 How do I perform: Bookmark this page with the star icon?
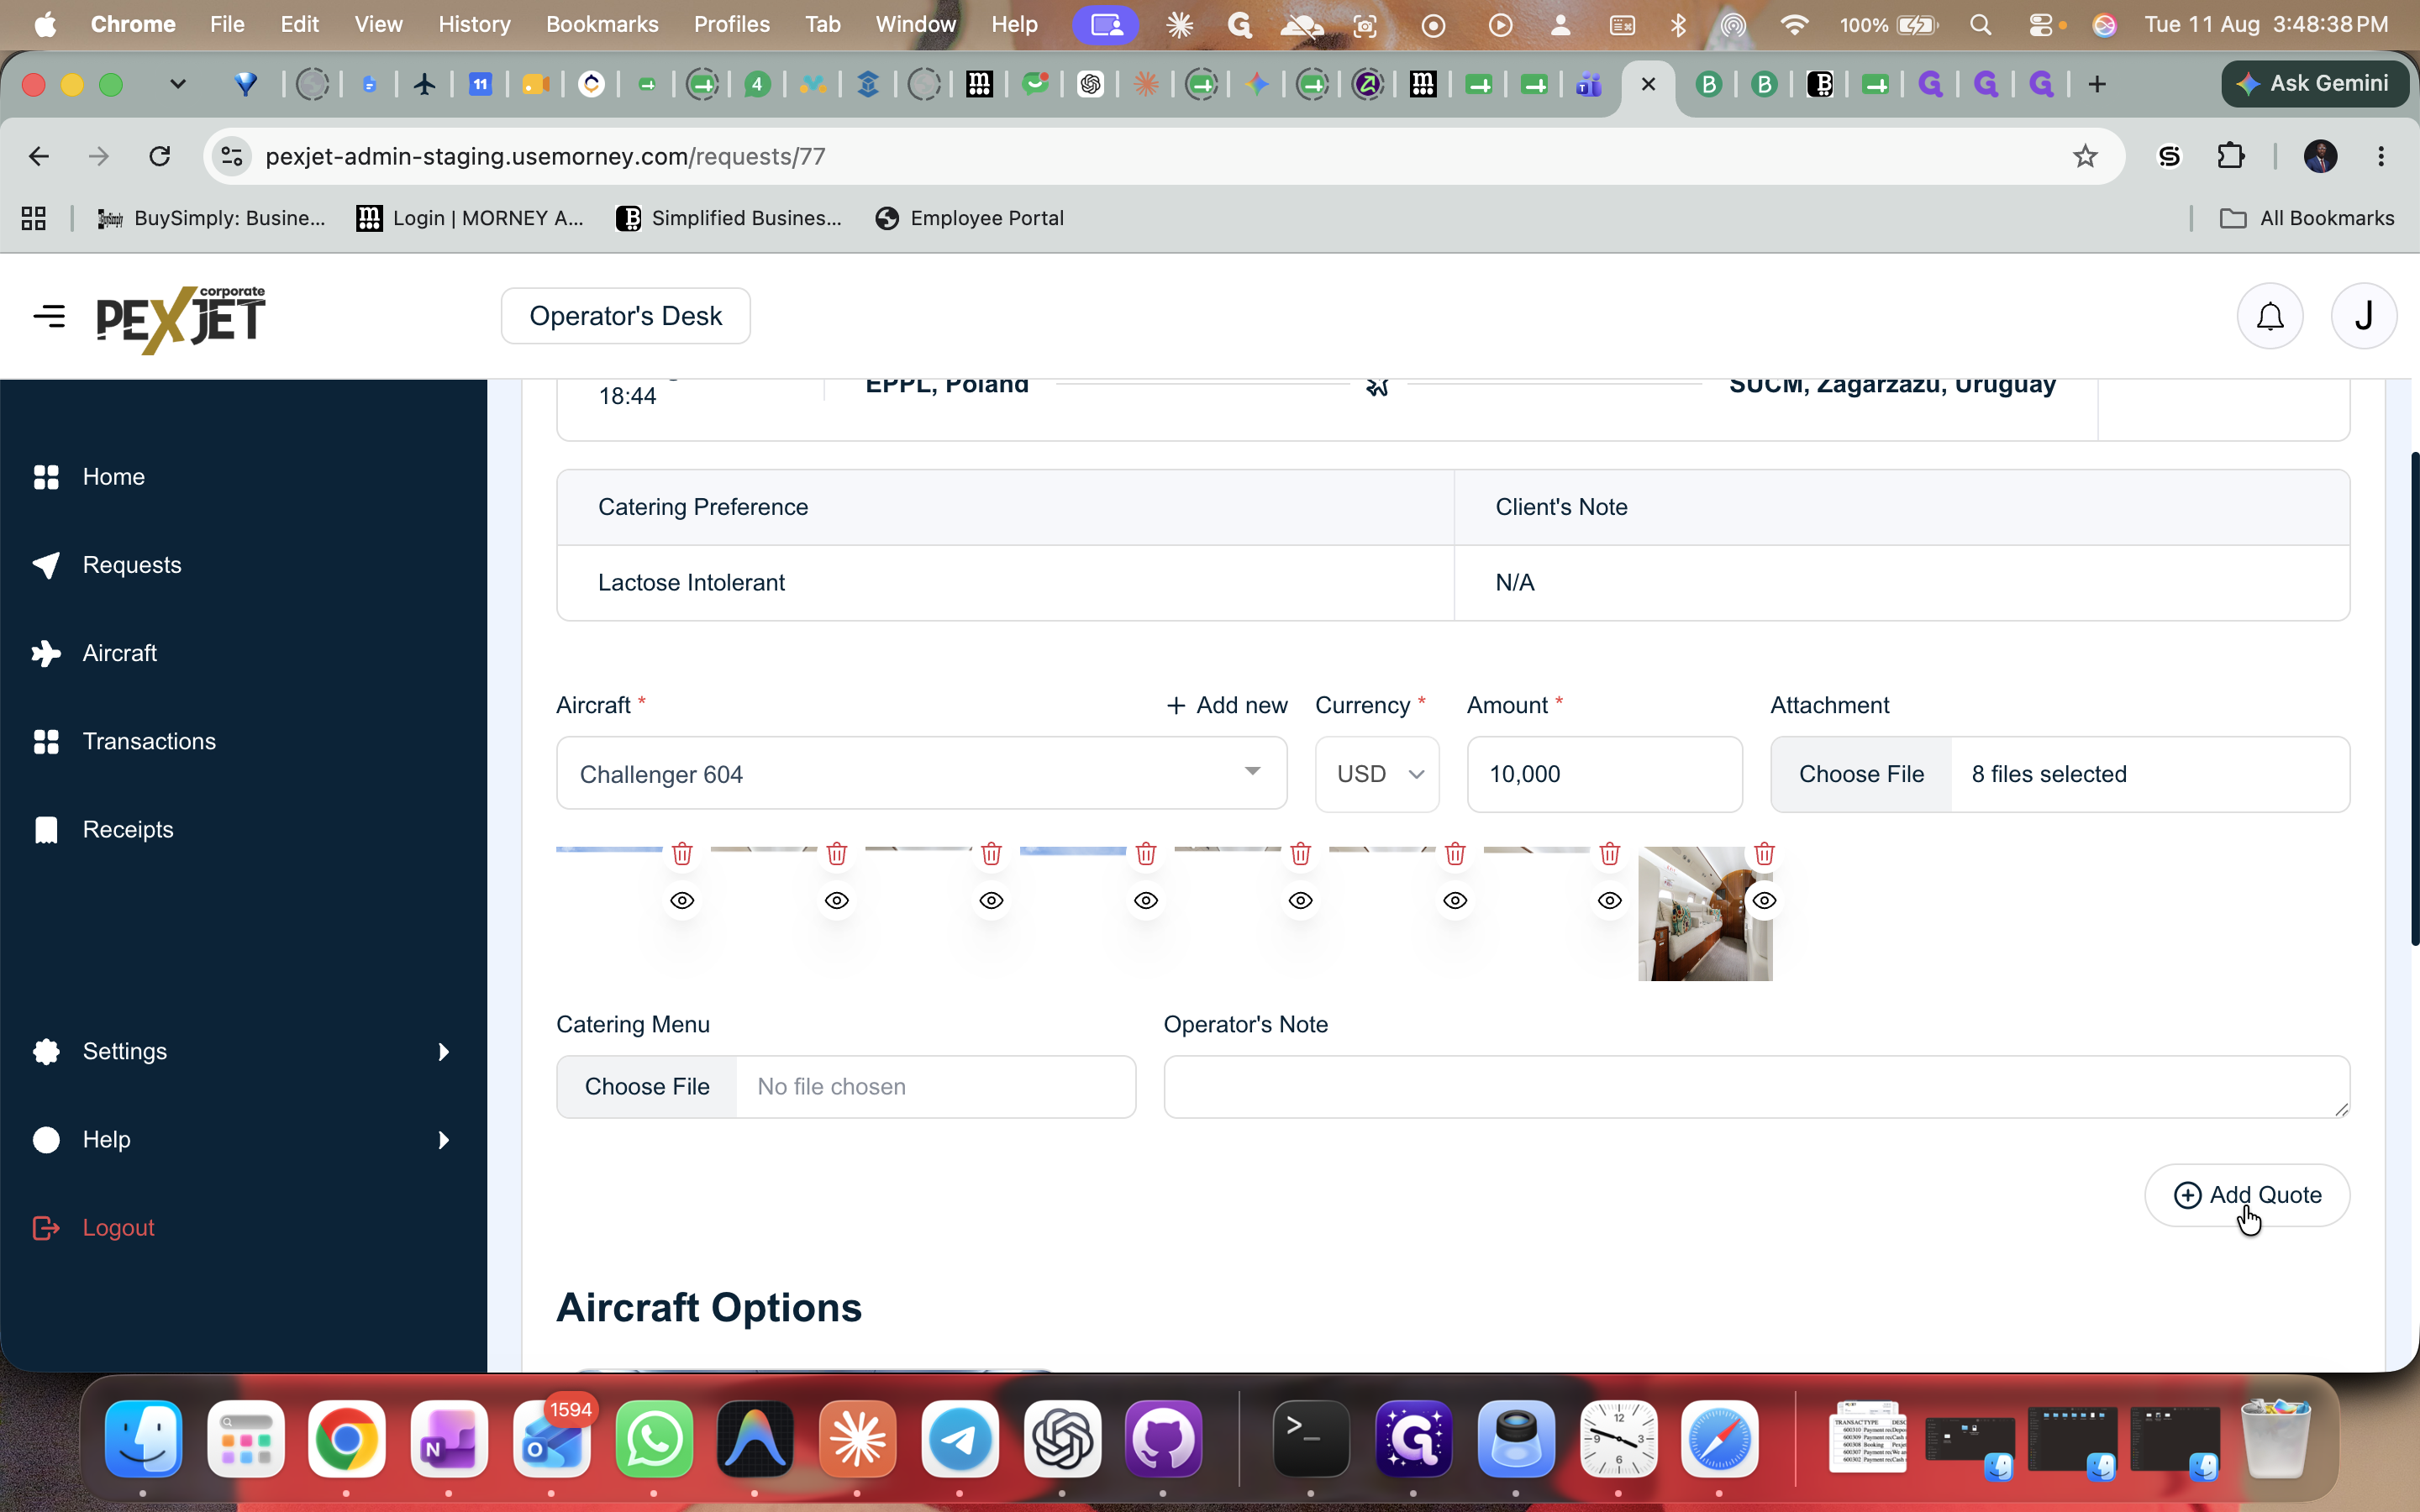pos(2085,156)
